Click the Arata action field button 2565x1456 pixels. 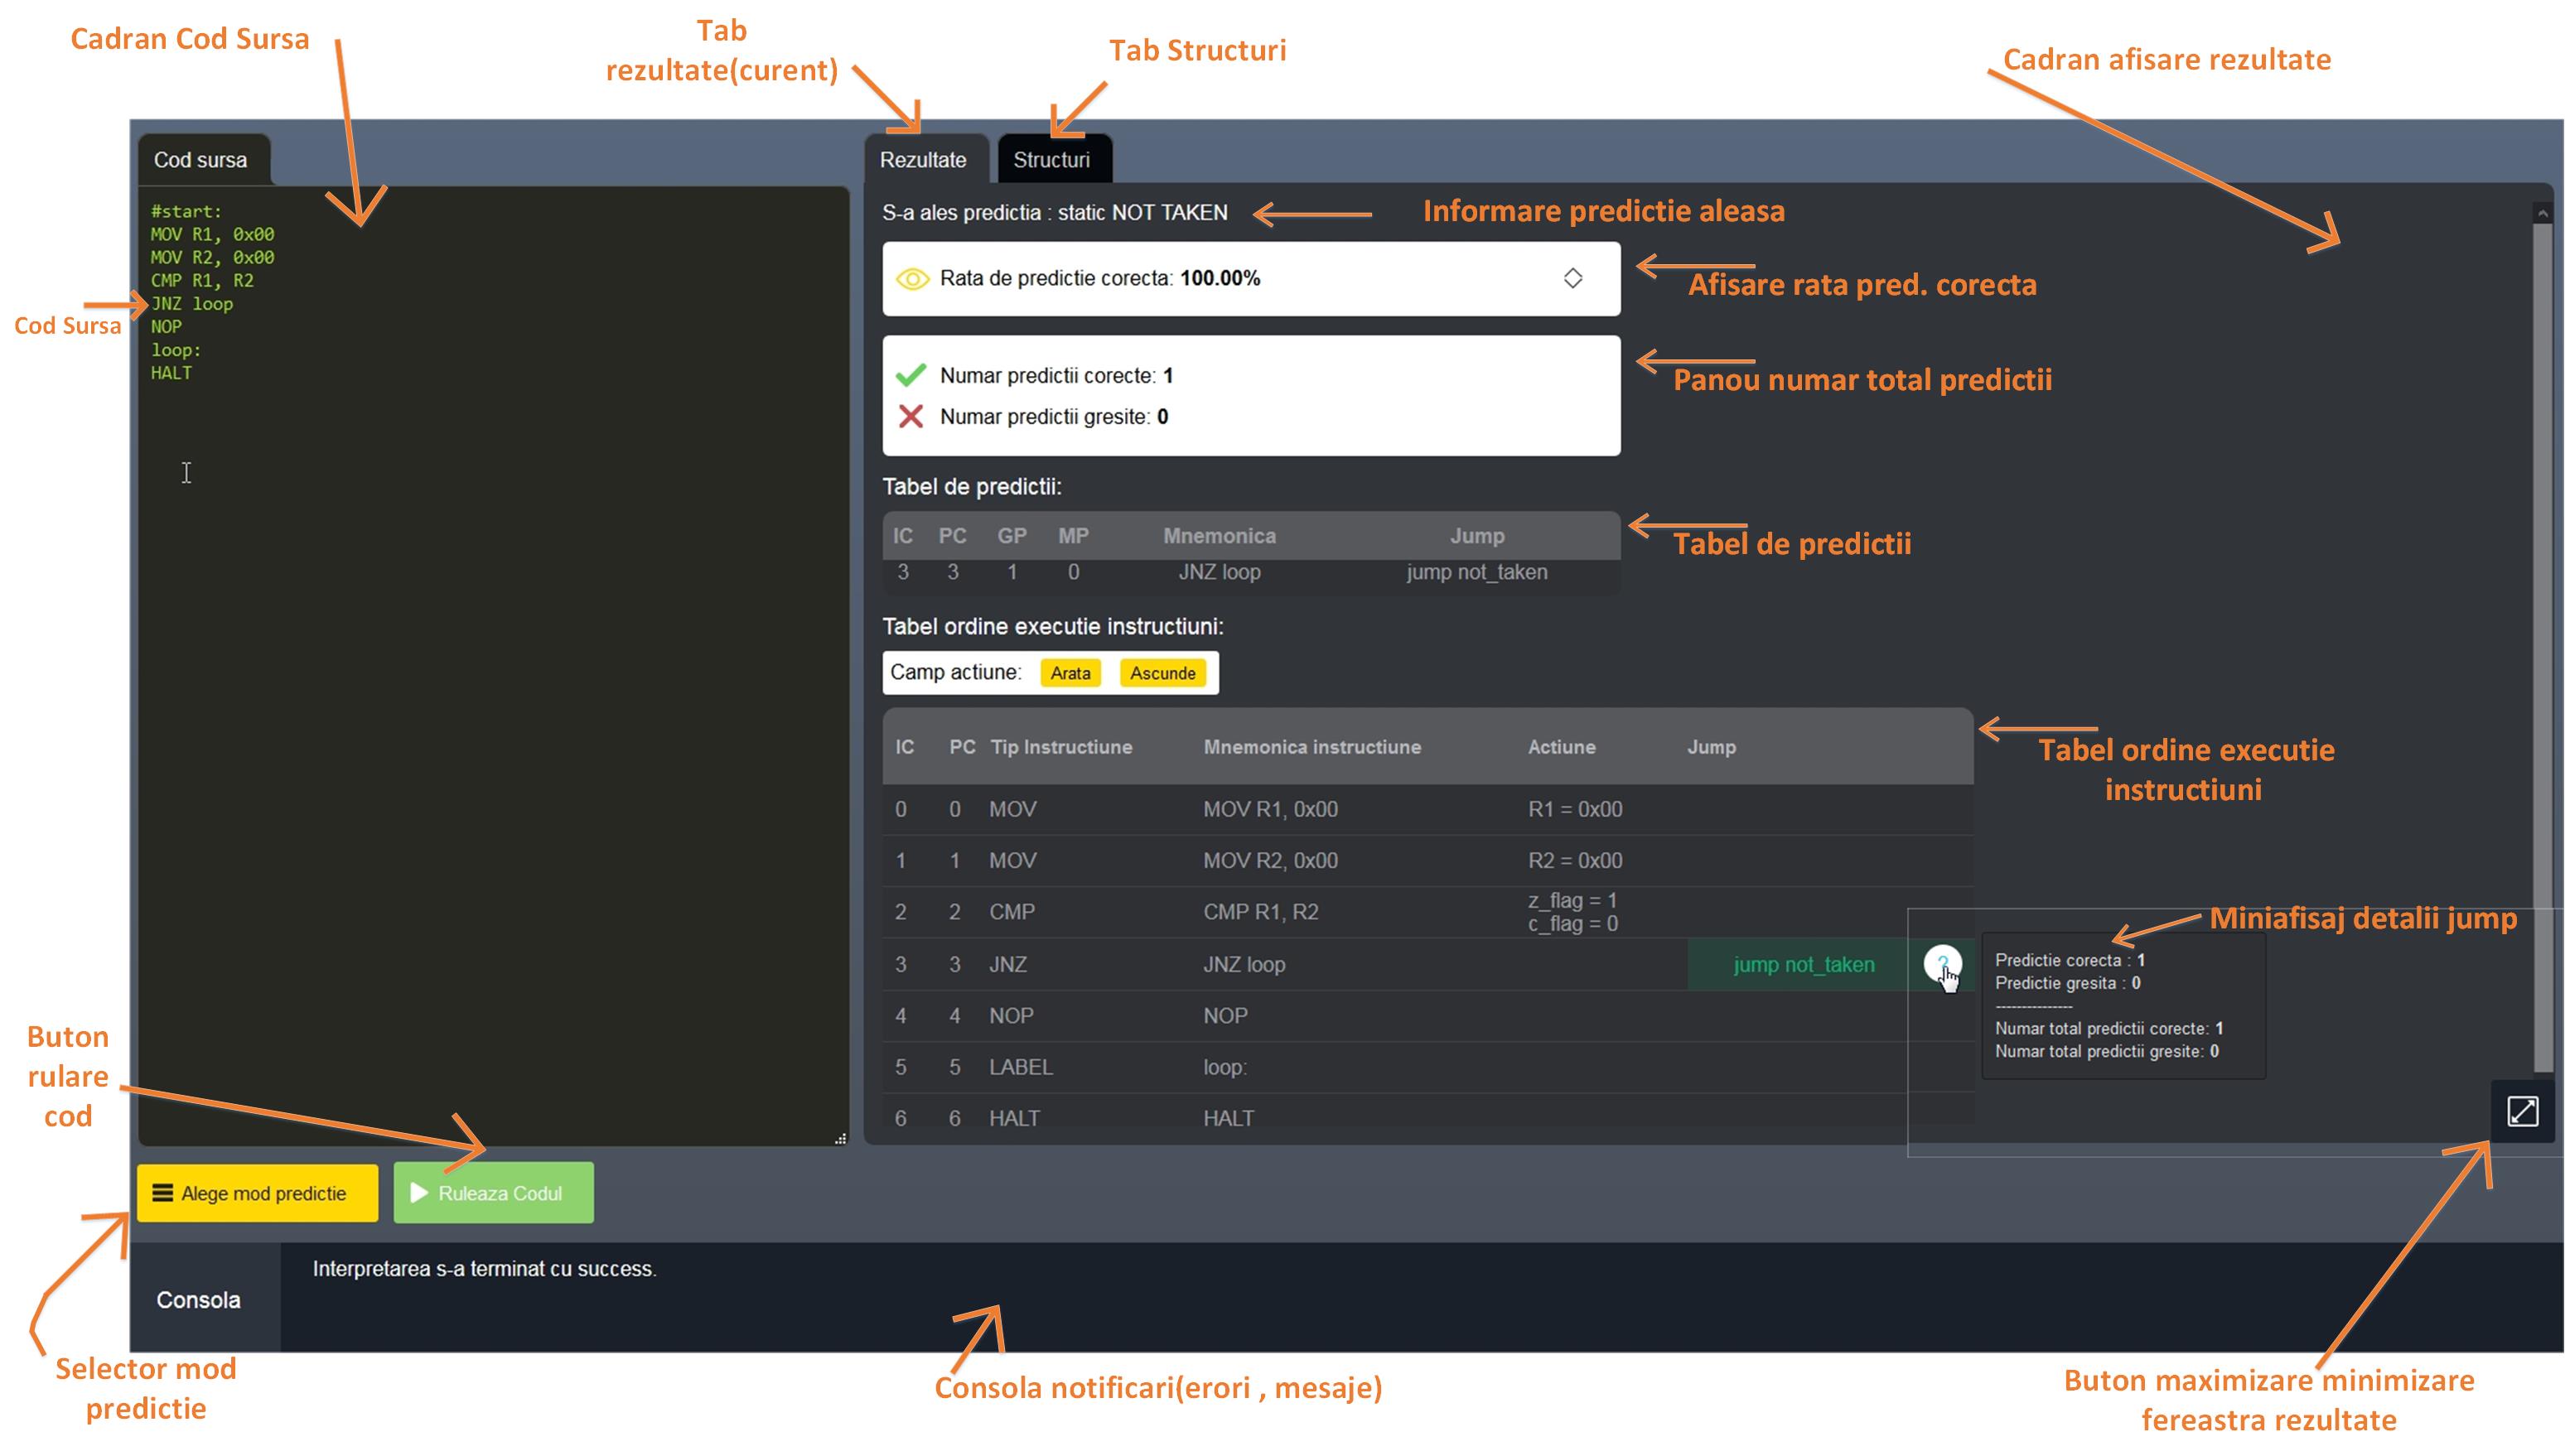click(1069, 673)
